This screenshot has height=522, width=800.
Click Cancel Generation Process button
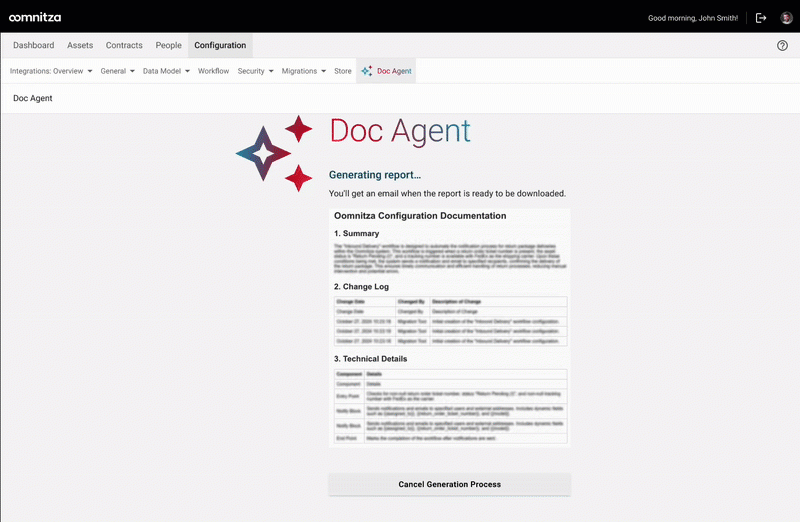449,484
